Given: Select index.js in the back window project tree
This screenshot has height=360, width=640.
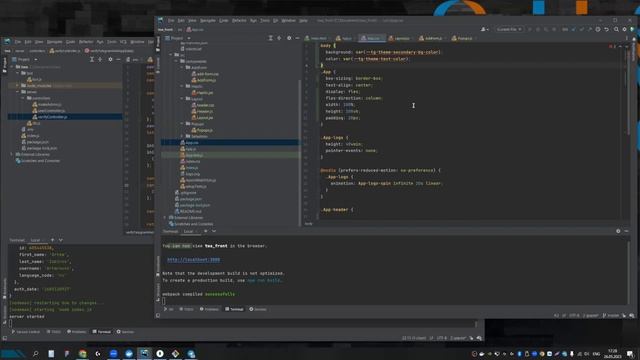Looking at the screenshot, I should click(31, 136).
